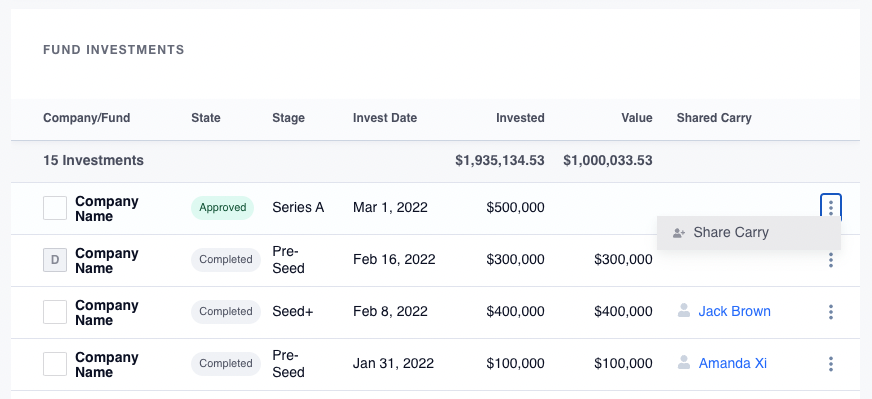Sort by the Company/Fund column header
Screen dimensions: 872x399
[x=87, y=118]
